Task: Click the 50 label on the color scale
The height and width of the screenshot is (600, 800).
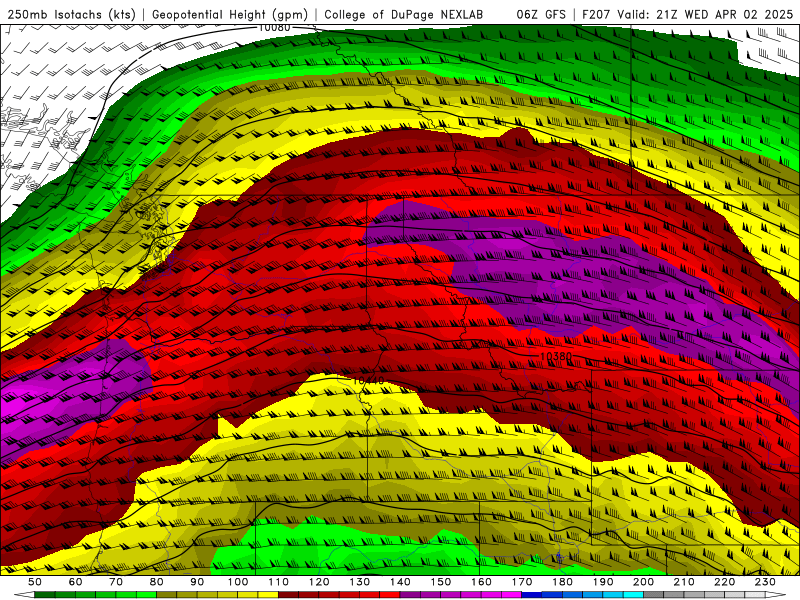Action: [x=35, y=582]
